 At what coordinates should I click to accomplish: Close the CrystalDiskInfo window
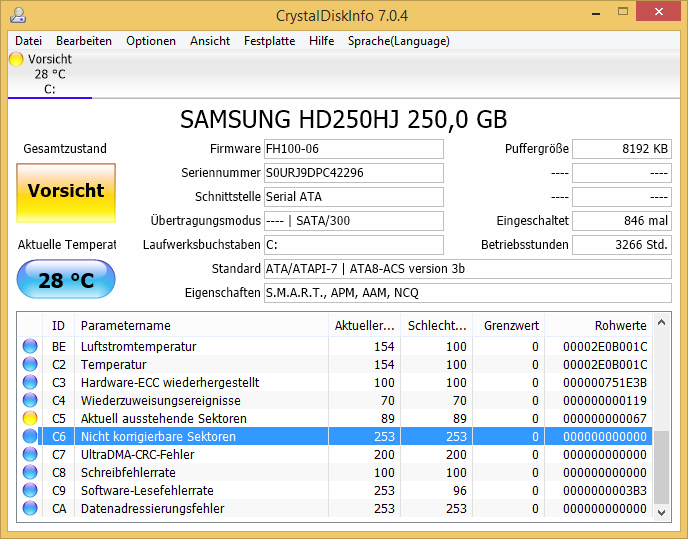tap(659, 12)
